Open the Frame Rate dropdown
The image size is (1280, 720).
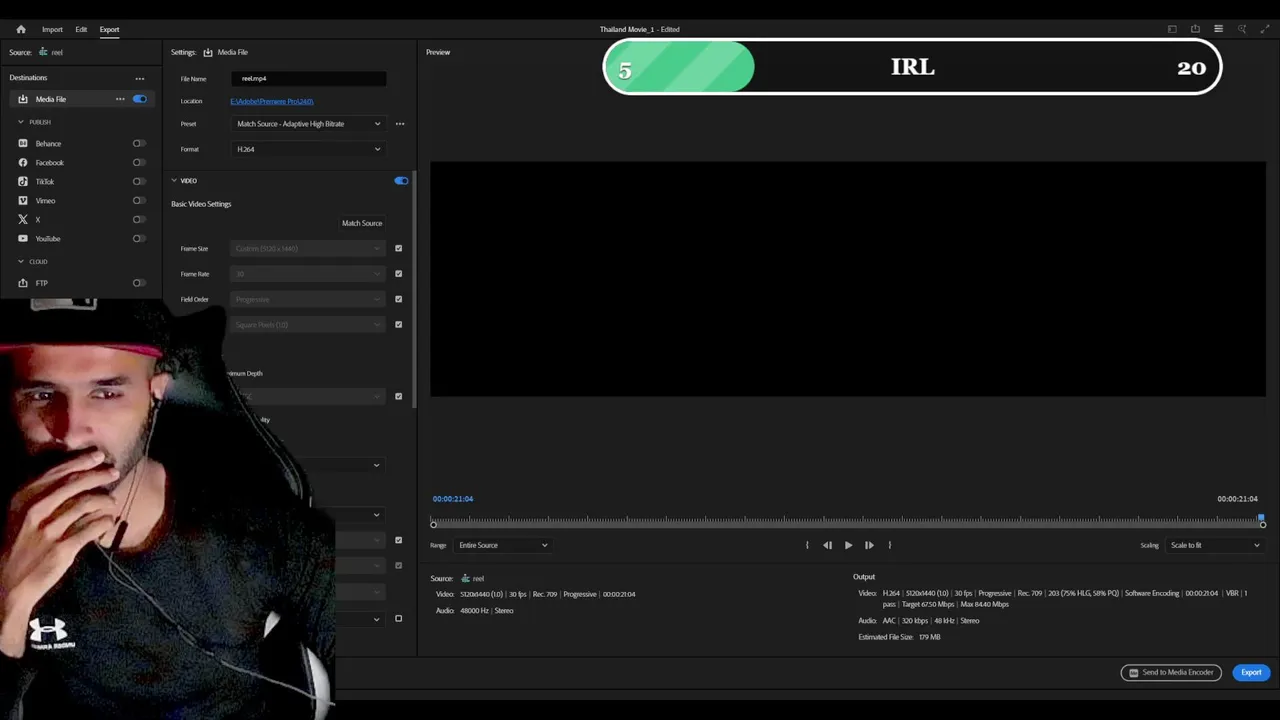tap(308, 274)
